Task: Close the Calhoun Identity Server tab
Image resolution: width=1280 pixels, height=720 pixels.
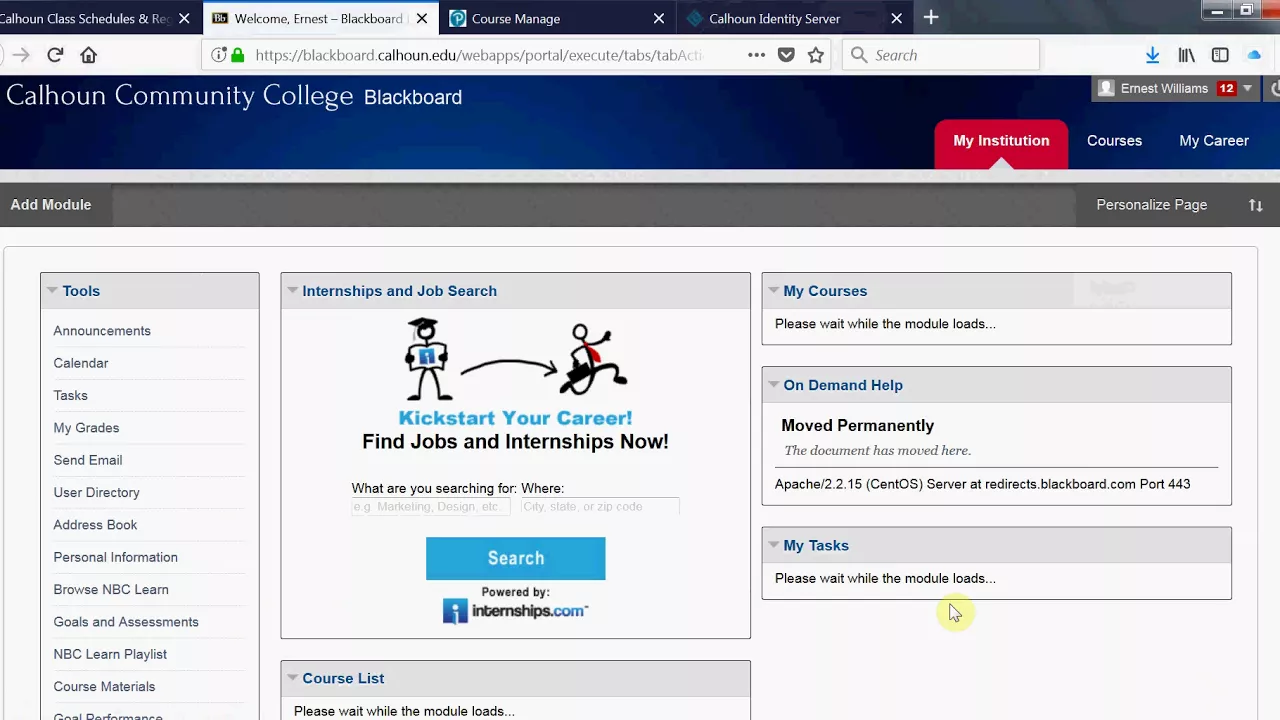Action: tap(896, 18)
